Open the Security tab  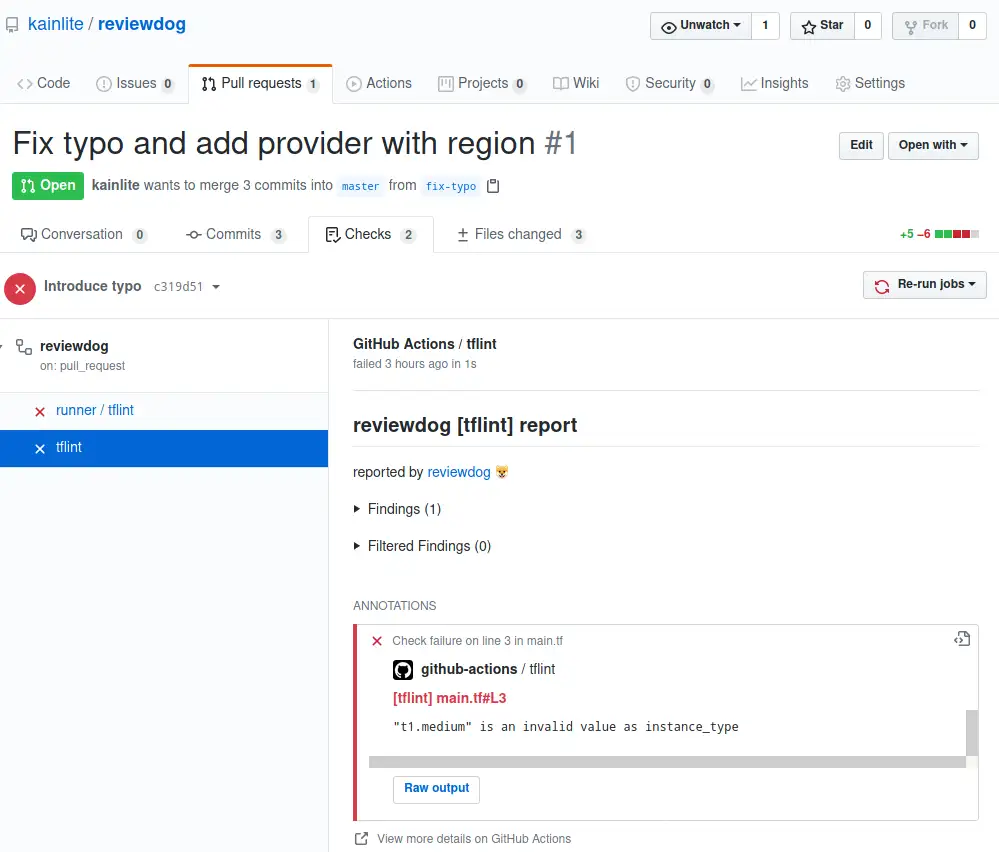coord(670,83)
